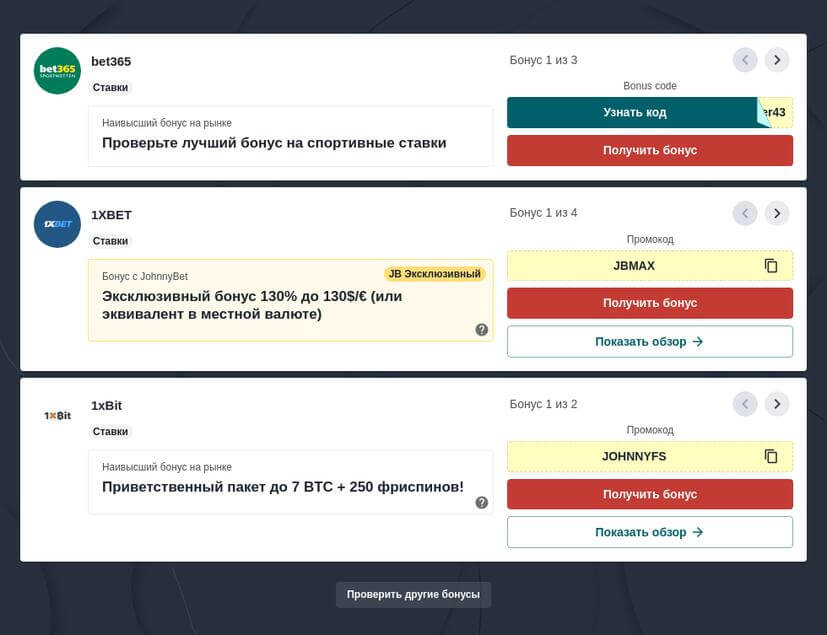Show next bet365 bonus
827x635 pixels.
[x=777, y=60]
